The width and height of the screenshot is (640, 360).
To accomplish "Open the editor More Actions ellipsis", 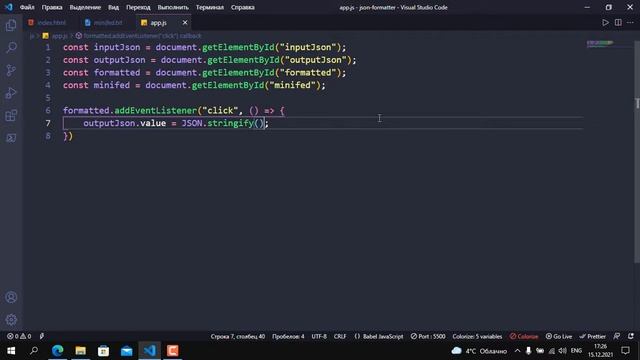I will [x=630, y=22].
